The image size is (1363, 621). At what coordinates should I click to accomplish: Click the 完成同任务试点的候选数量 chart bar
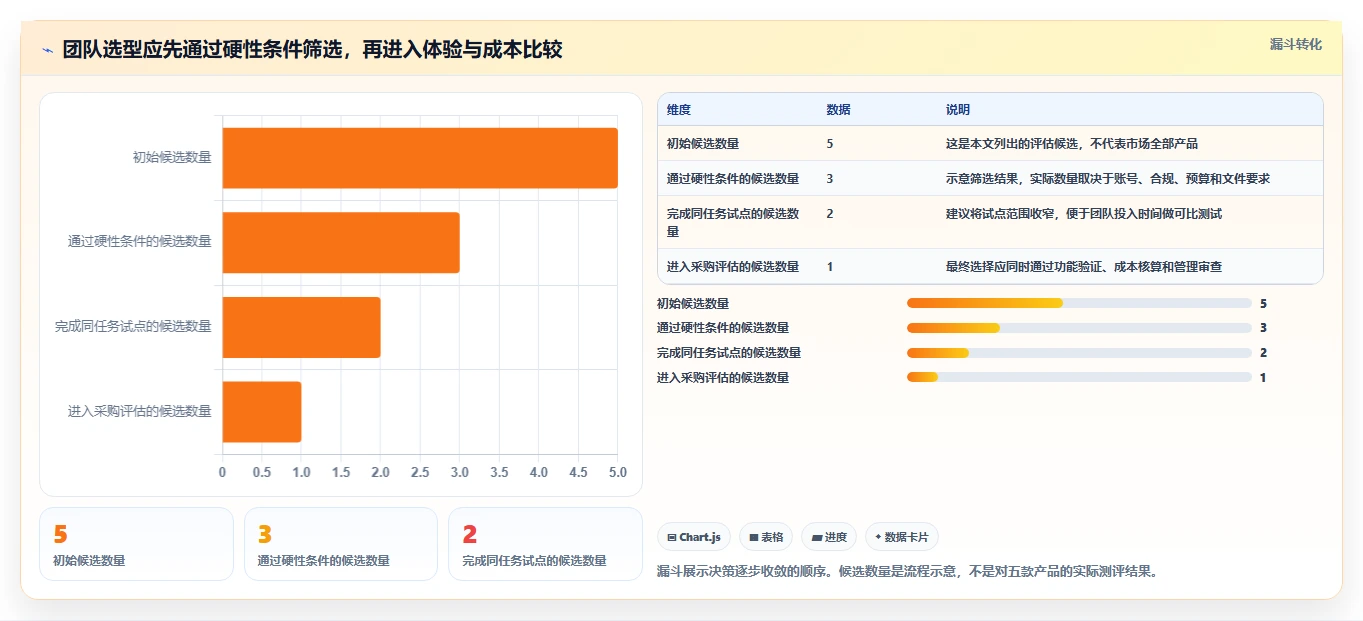pyautogui.click(x=301, y=327)
